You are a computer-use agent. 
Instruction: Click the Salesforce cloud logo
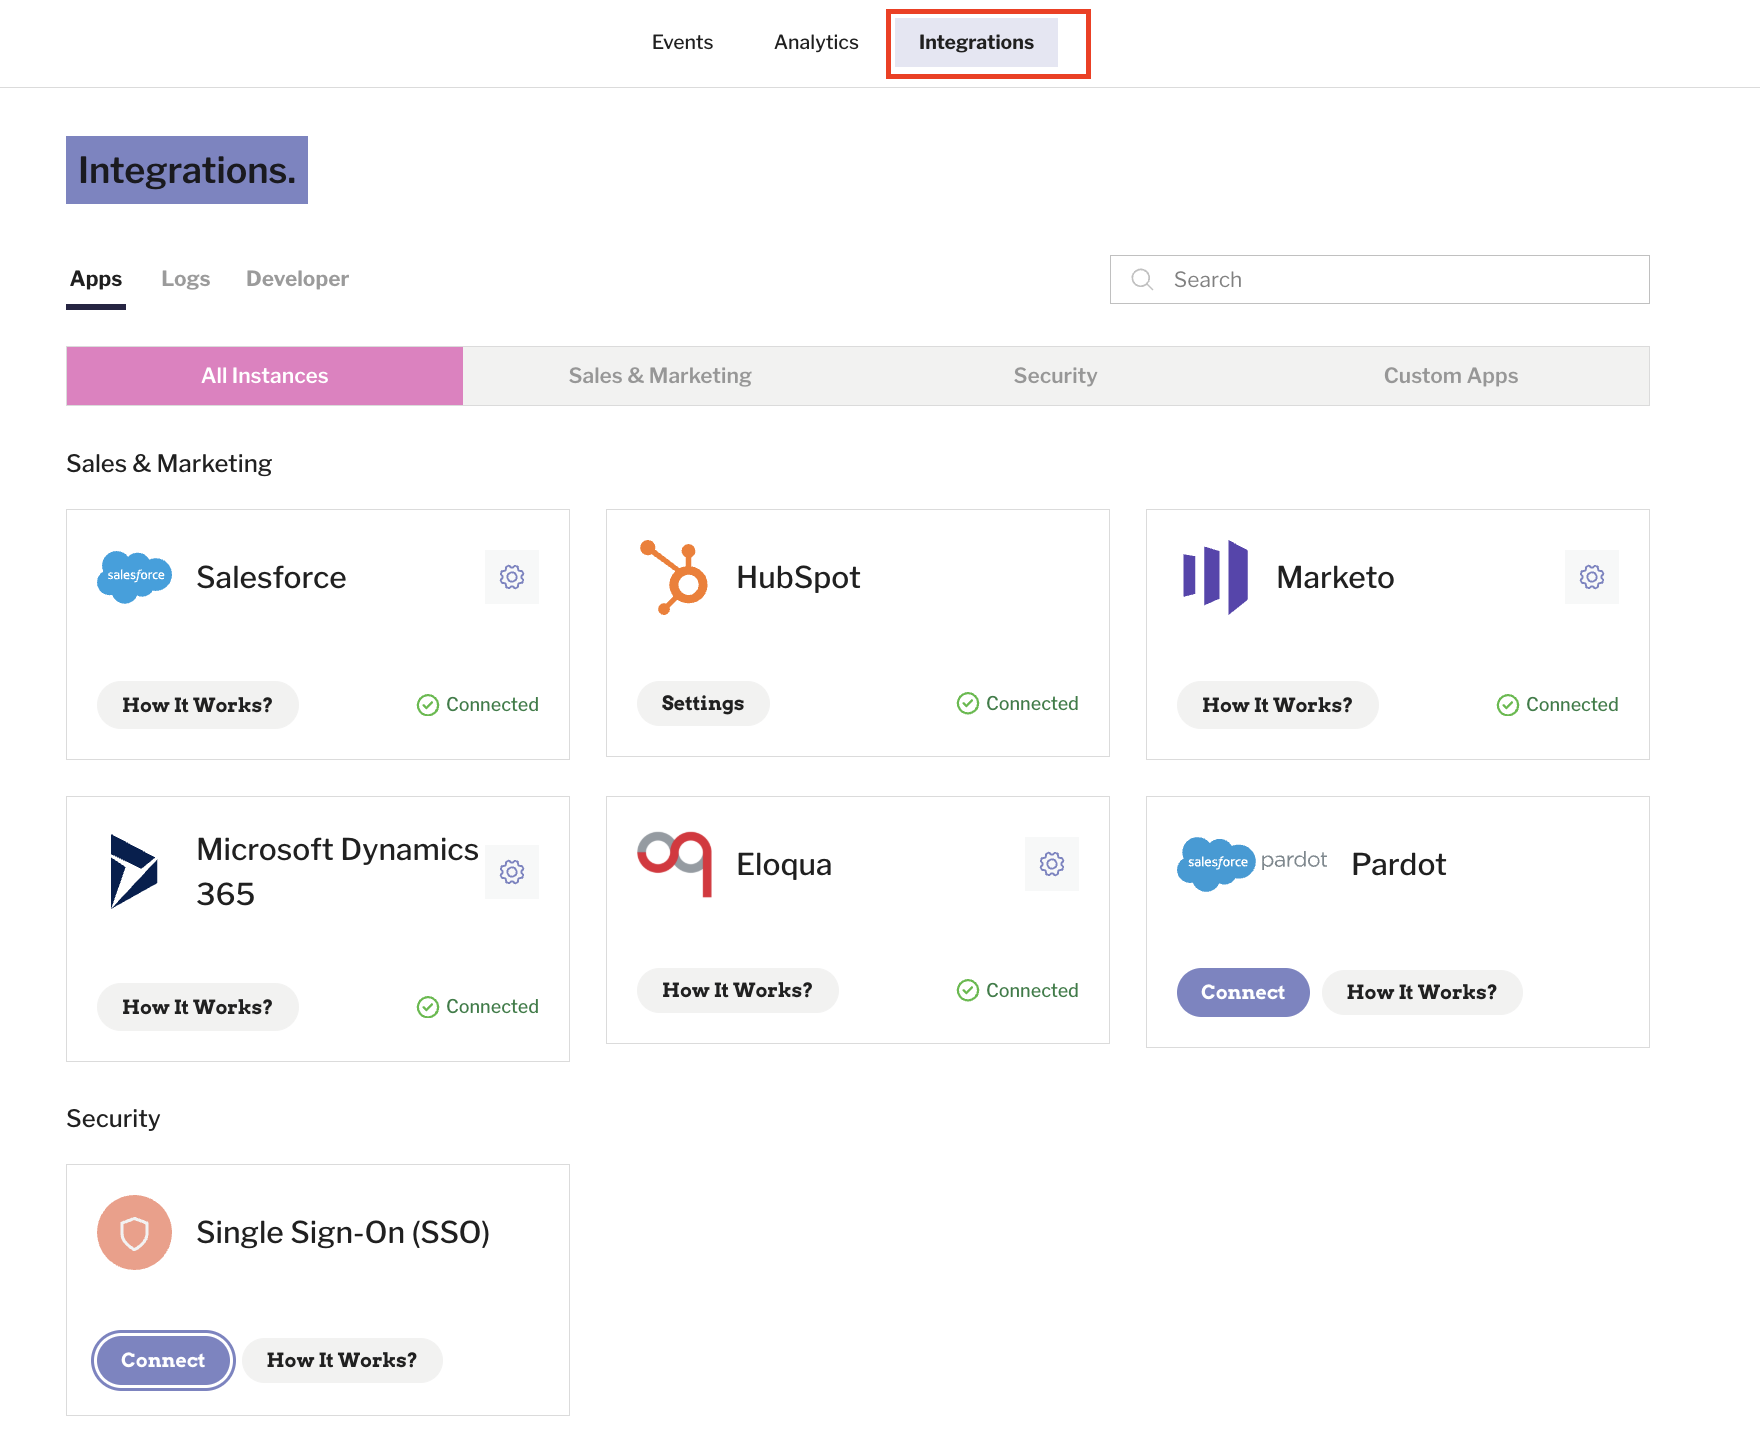click(134, 577)
